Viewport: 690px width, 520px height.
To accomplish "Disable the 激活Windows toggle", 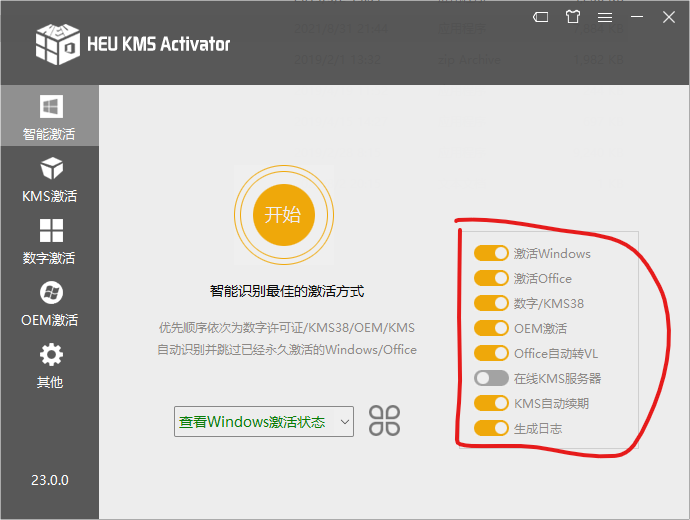I will (x=491, y=254).
